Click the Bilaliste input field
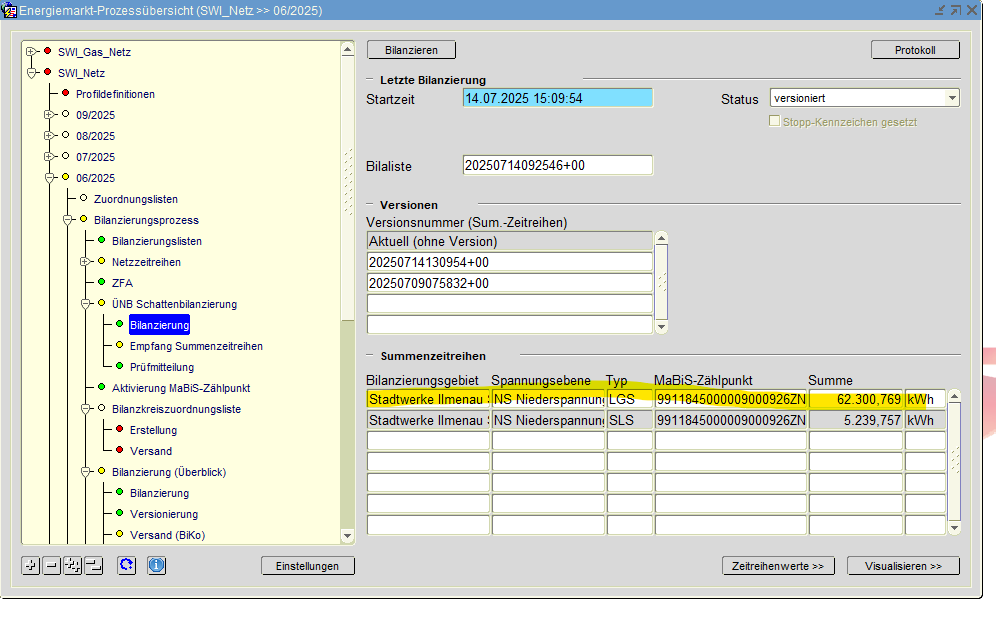The height and width of the screenshot is (625, 996). point(557,166)
